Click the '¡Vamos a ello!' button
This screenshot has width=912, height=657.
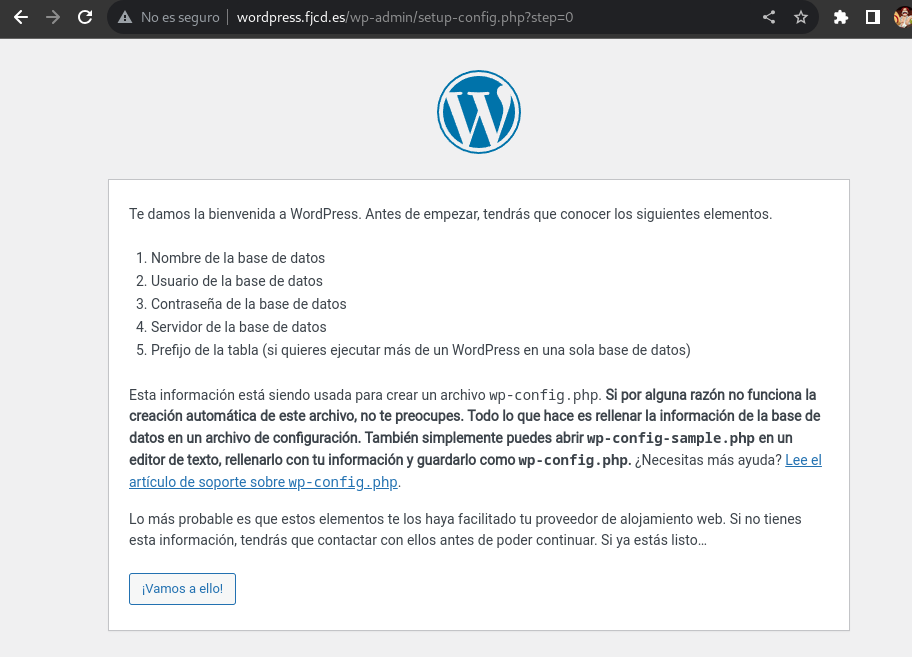pyautogui.click(x=182, y=589)
